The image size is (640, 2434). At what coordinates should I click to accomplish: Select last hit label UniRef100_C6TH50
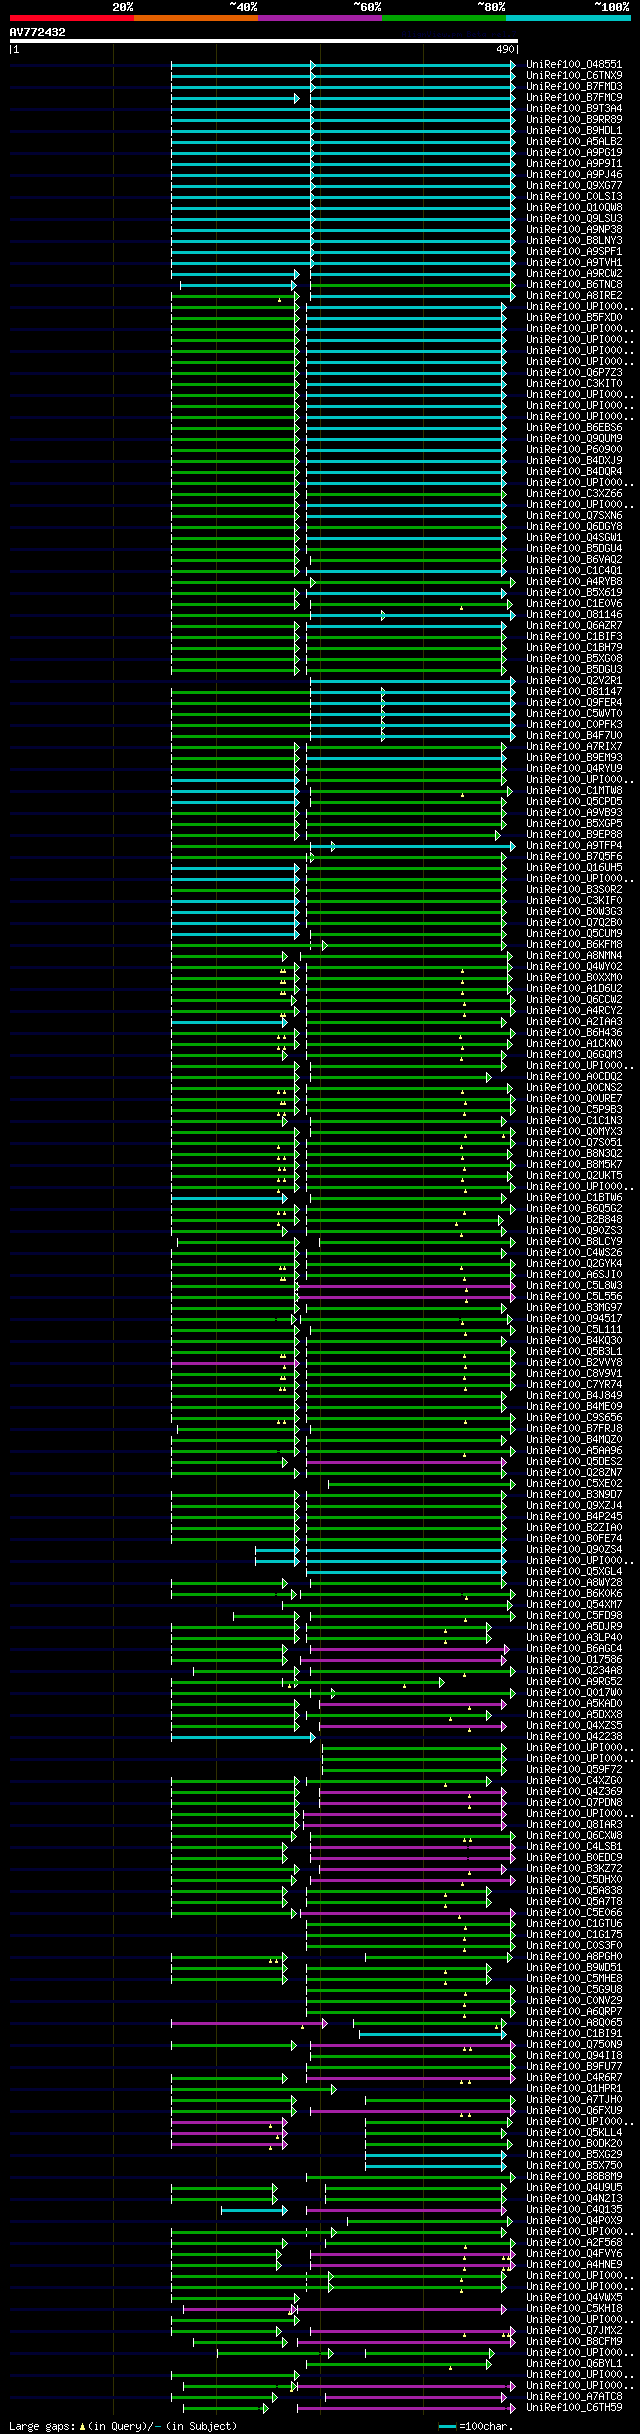click(574, 2407)
